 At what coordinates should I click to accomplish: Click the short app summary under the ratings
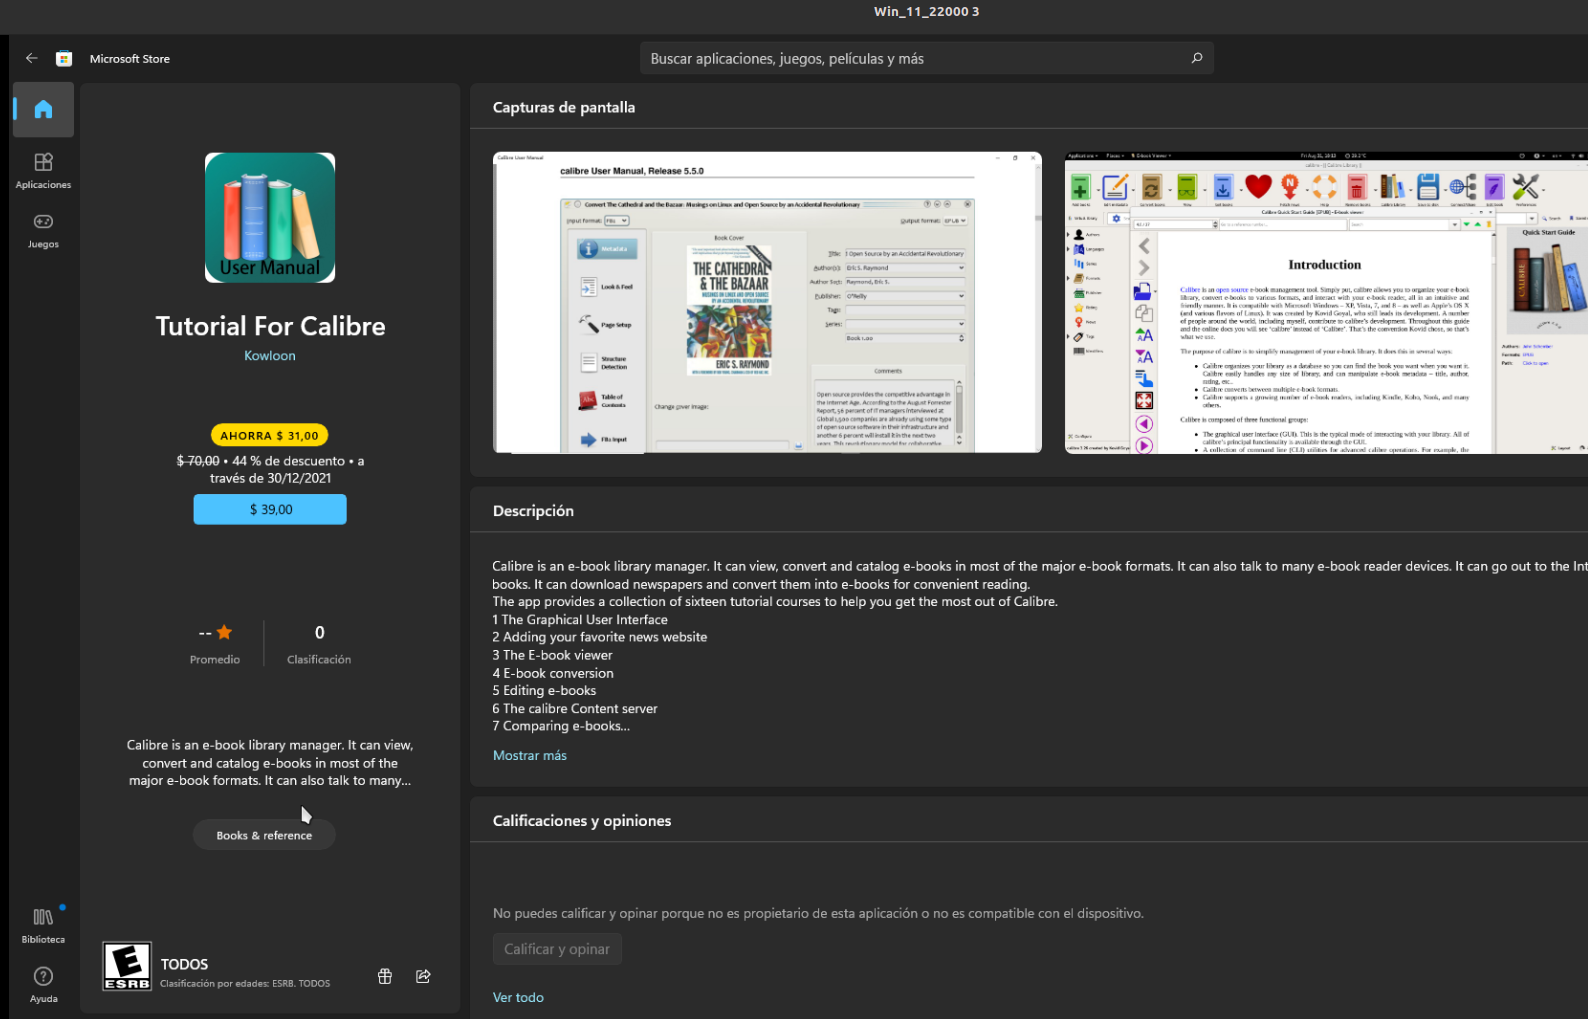pyautogui.click(x=270, y=763)
